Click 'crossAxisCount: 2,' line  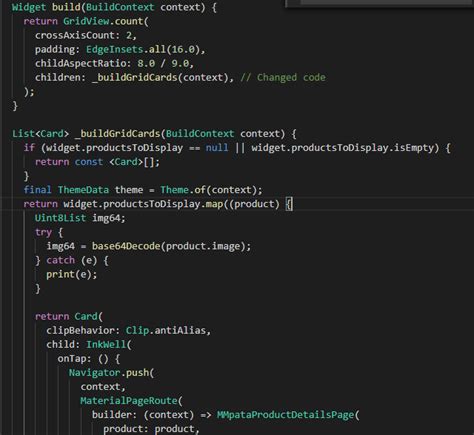click(x=86, y=35)
